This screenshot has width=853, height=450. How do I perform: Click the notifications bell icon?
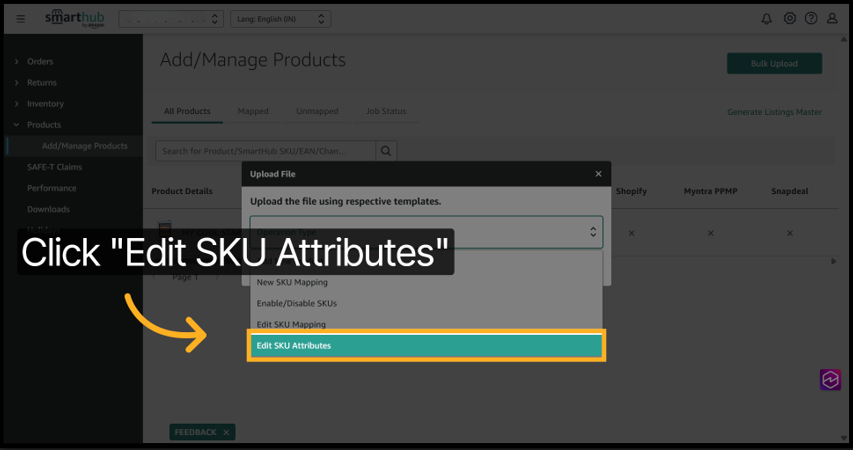[766, 19]
